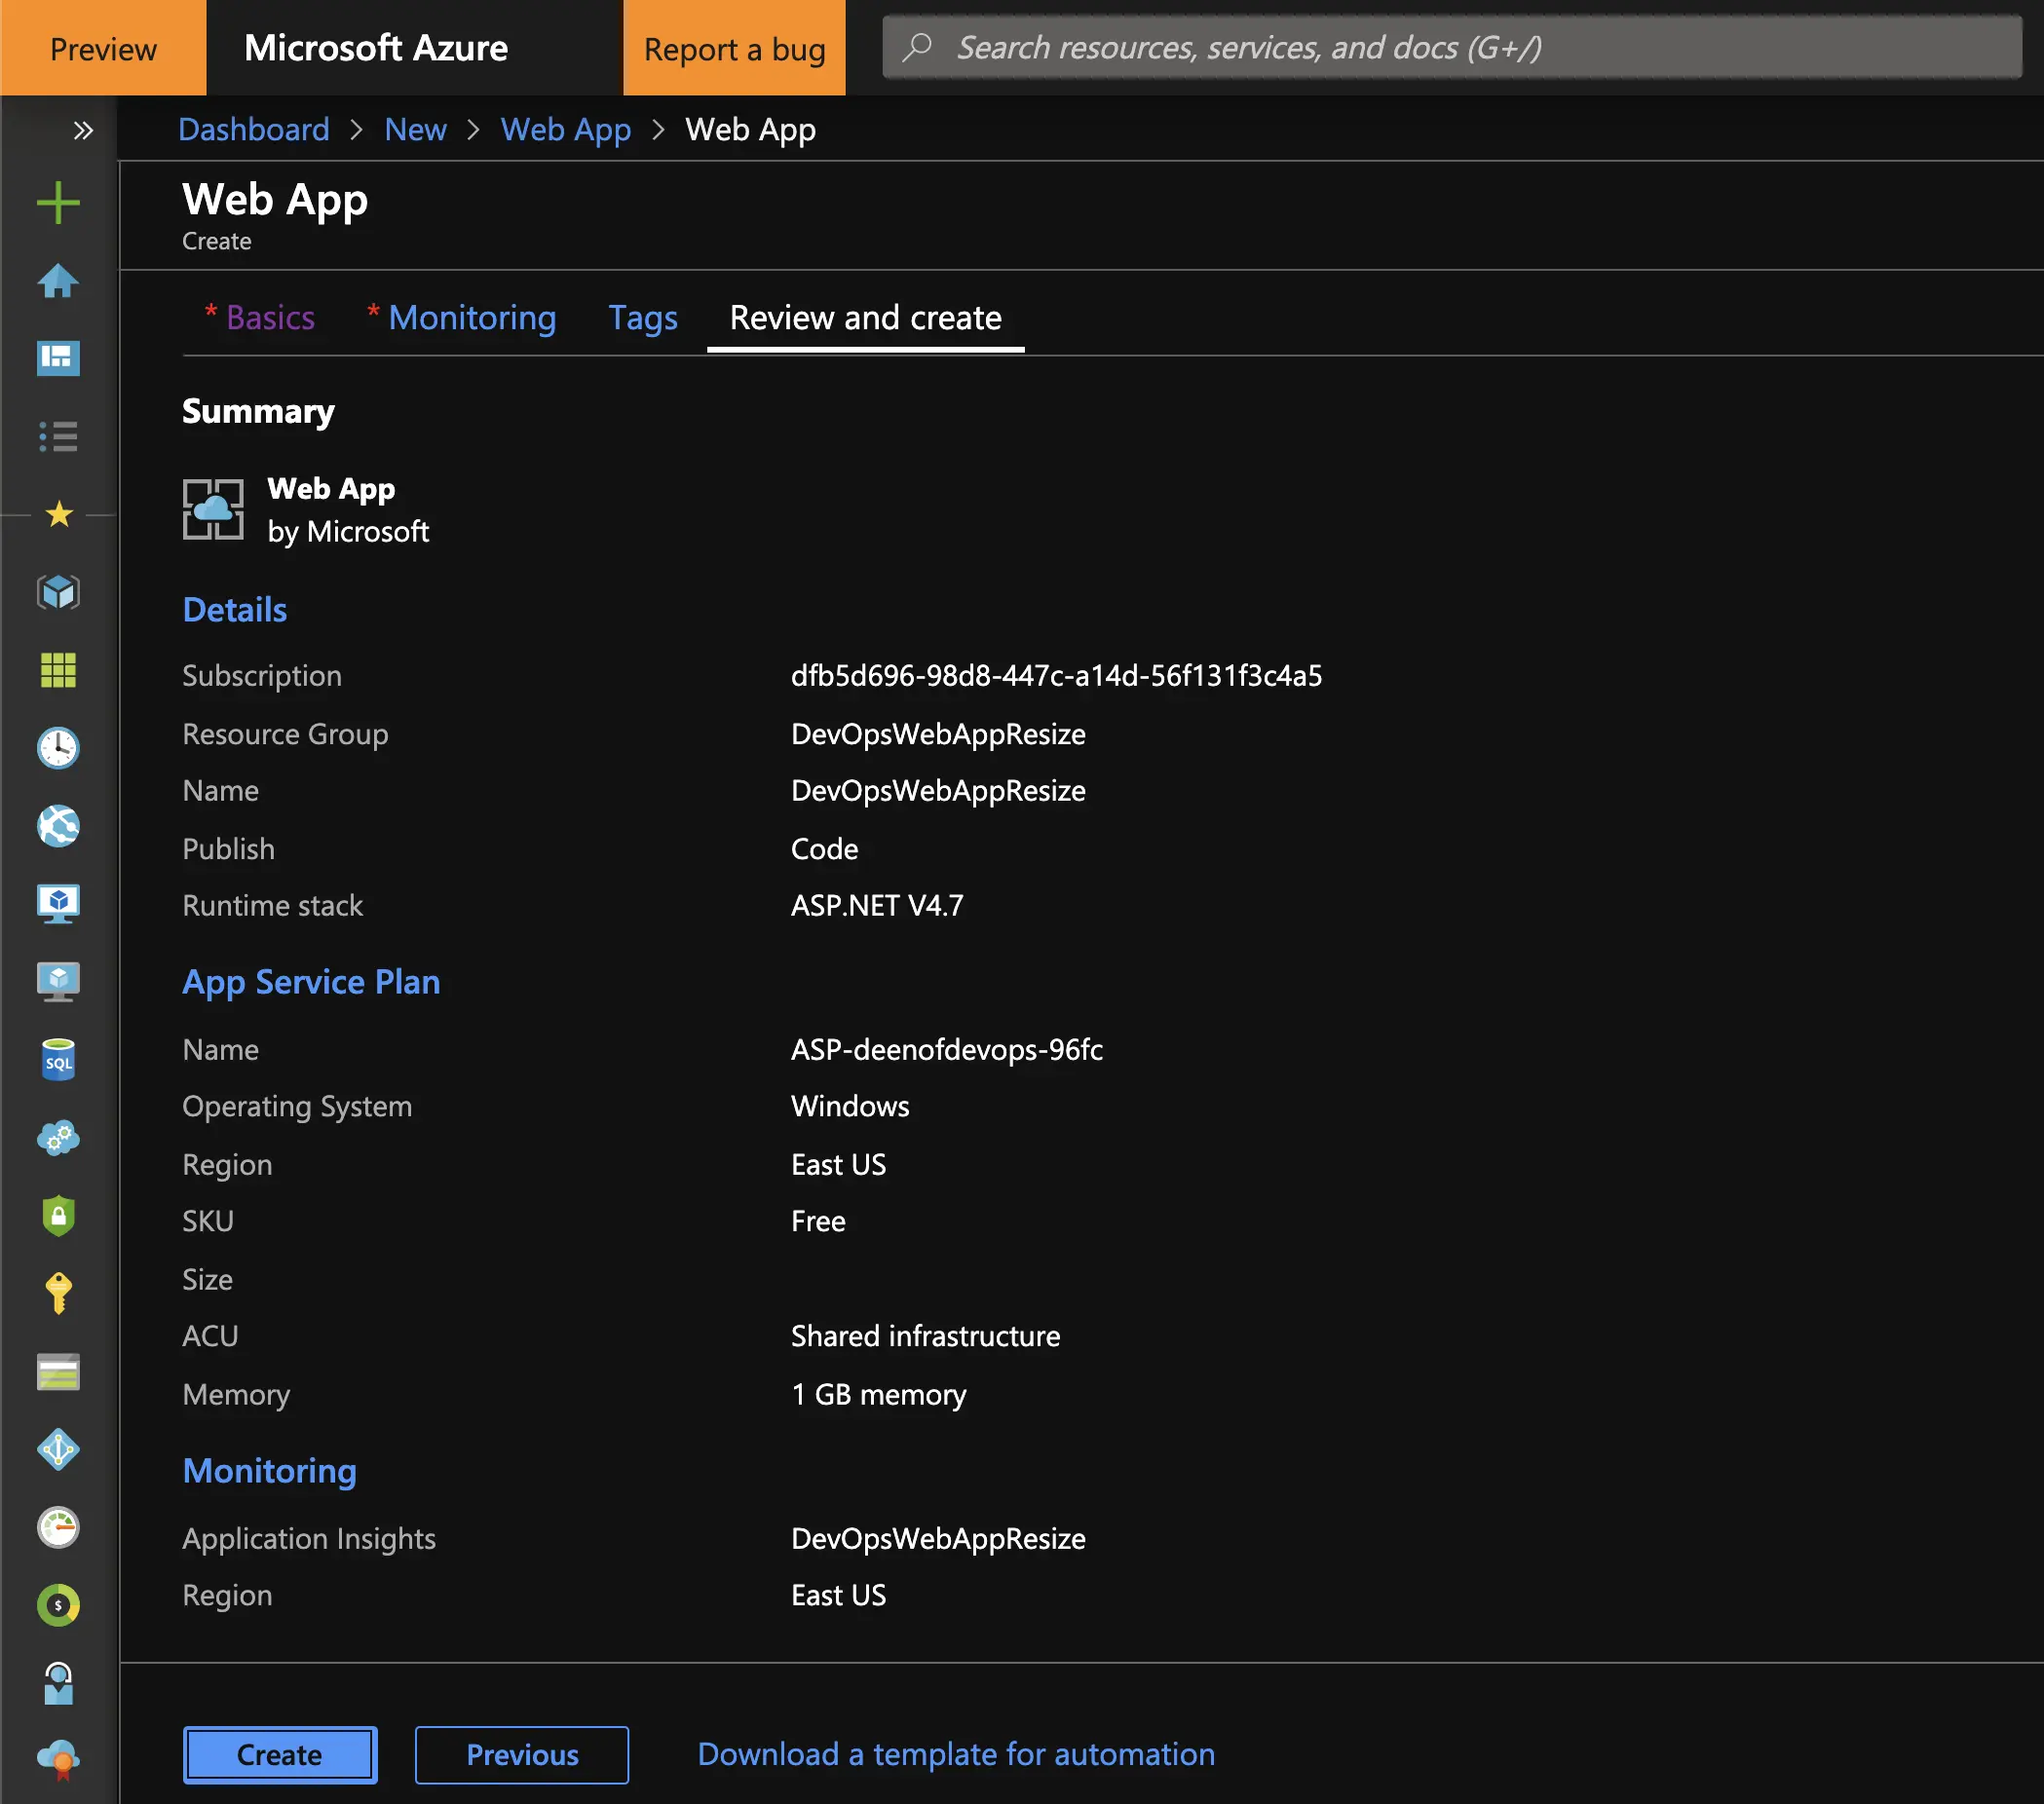
Task: Go to New breadcrumb link
Action: click(x=416, y=129)
